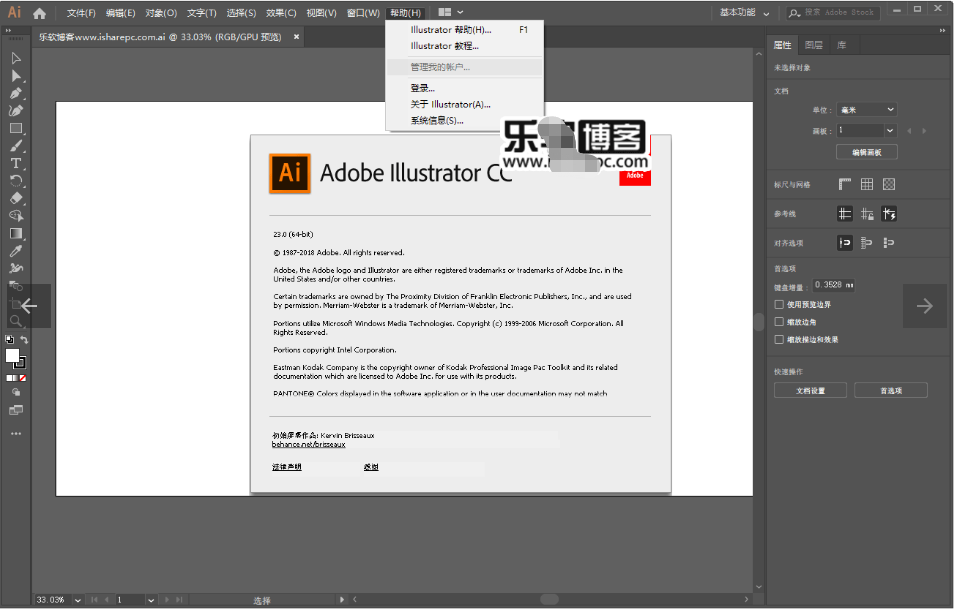
Task: Select the Selection (black arrow outline) tool
Action: [x=16, y=59]
